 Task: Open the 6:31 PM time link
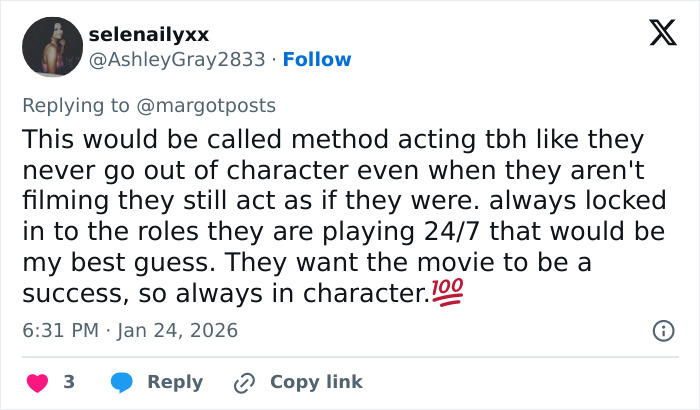[60, 330]
